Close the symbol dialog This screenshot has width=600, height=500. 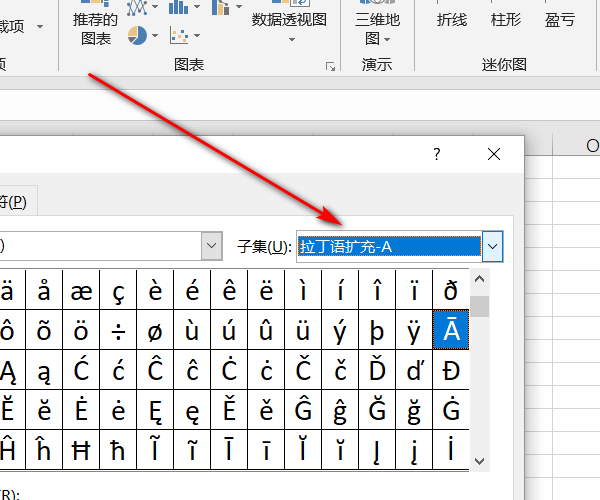[493, 154]
